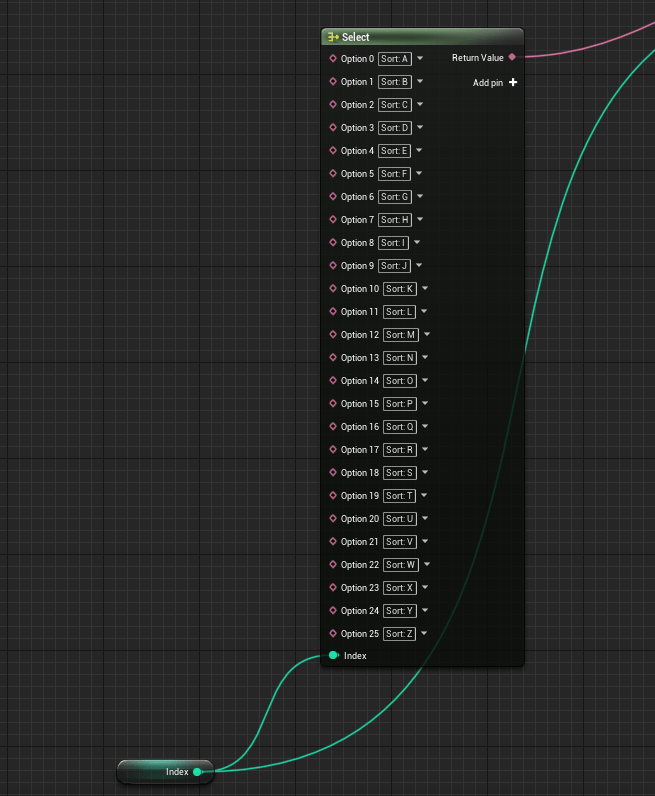Screen dimensions: 655x796
Task: Select the Index variable node
Action: tap(158, 772)
